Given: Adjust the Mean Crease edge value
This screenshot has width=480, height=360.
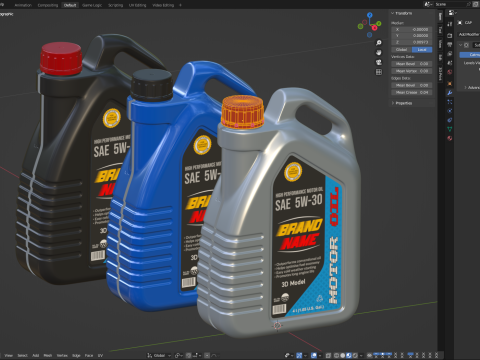Looking at the screenshot, I should click(x=412, y=92).
